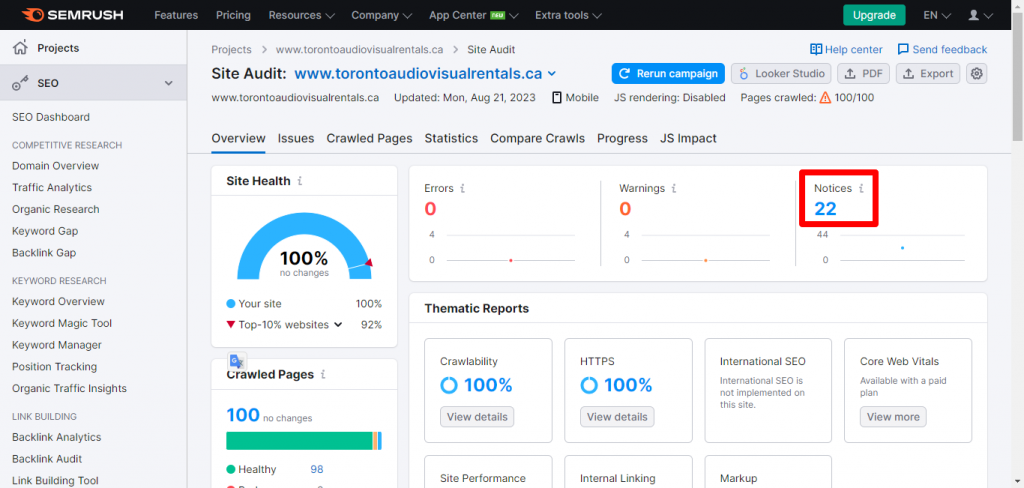Open Organic Research in sidebar
Image resolution: width=1024 pixels, height=488 pixels.
56,210
